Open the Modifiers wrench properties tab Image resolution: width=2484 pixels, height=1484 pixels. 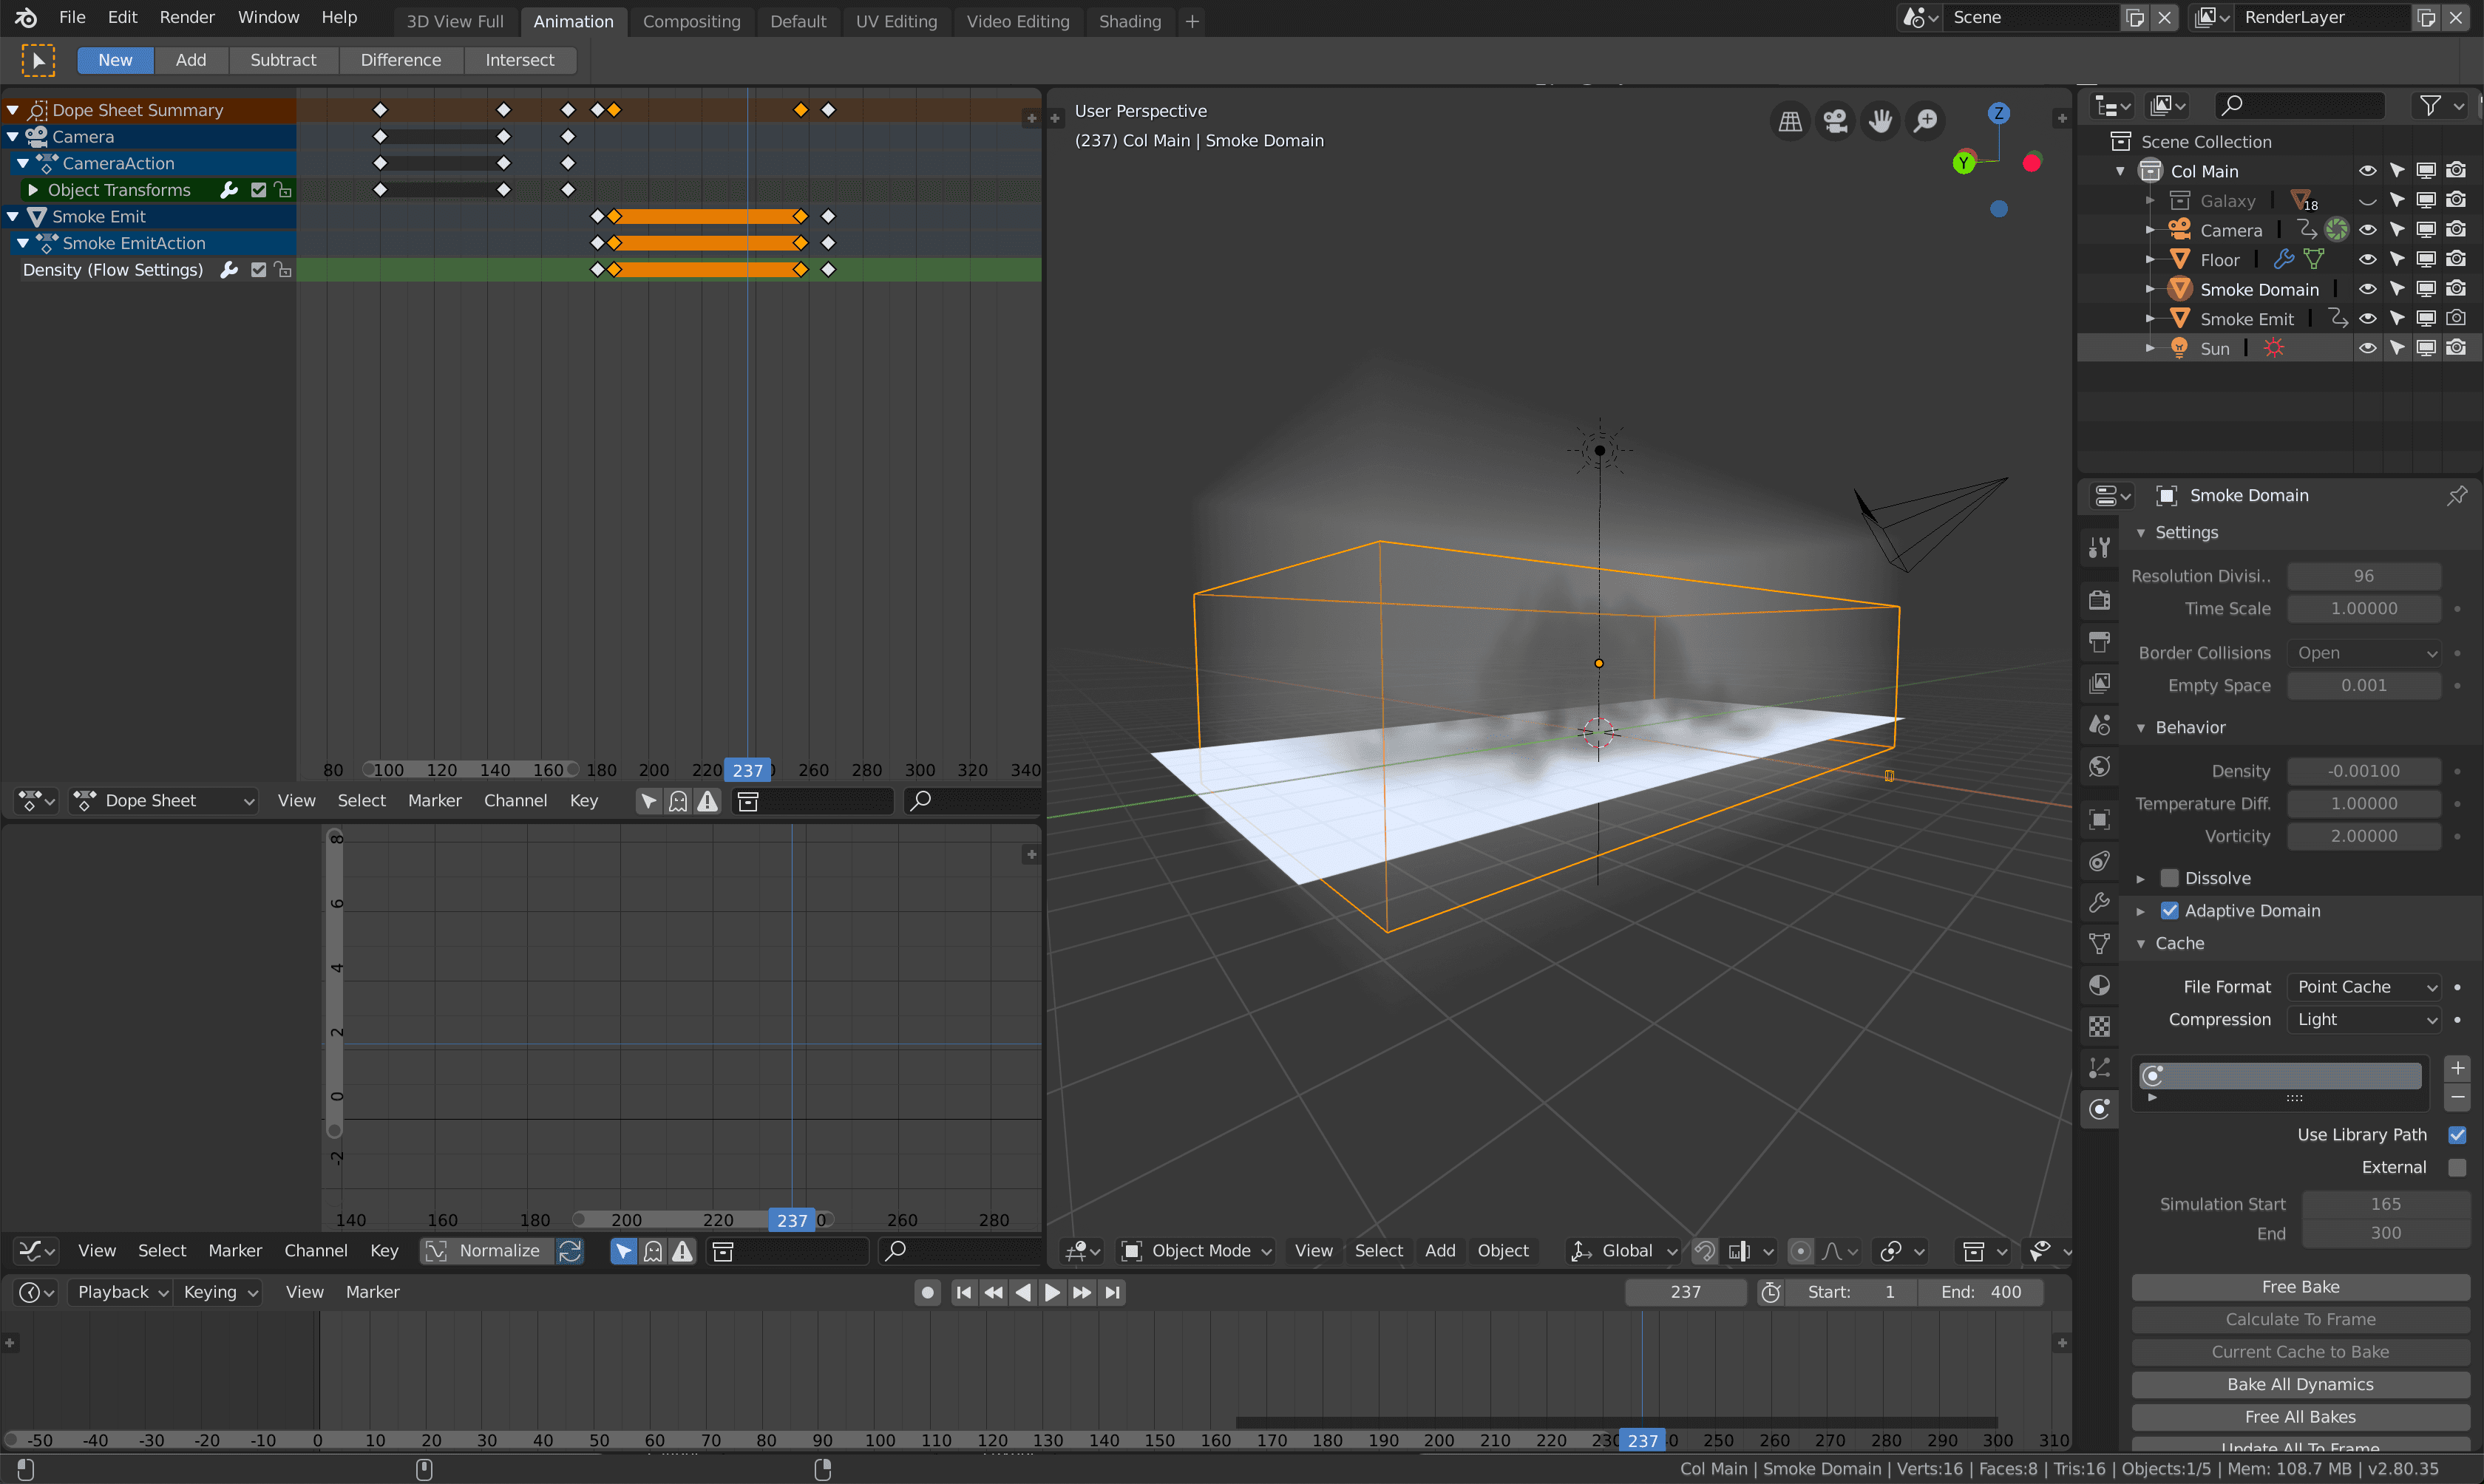tap(2099, 902)
